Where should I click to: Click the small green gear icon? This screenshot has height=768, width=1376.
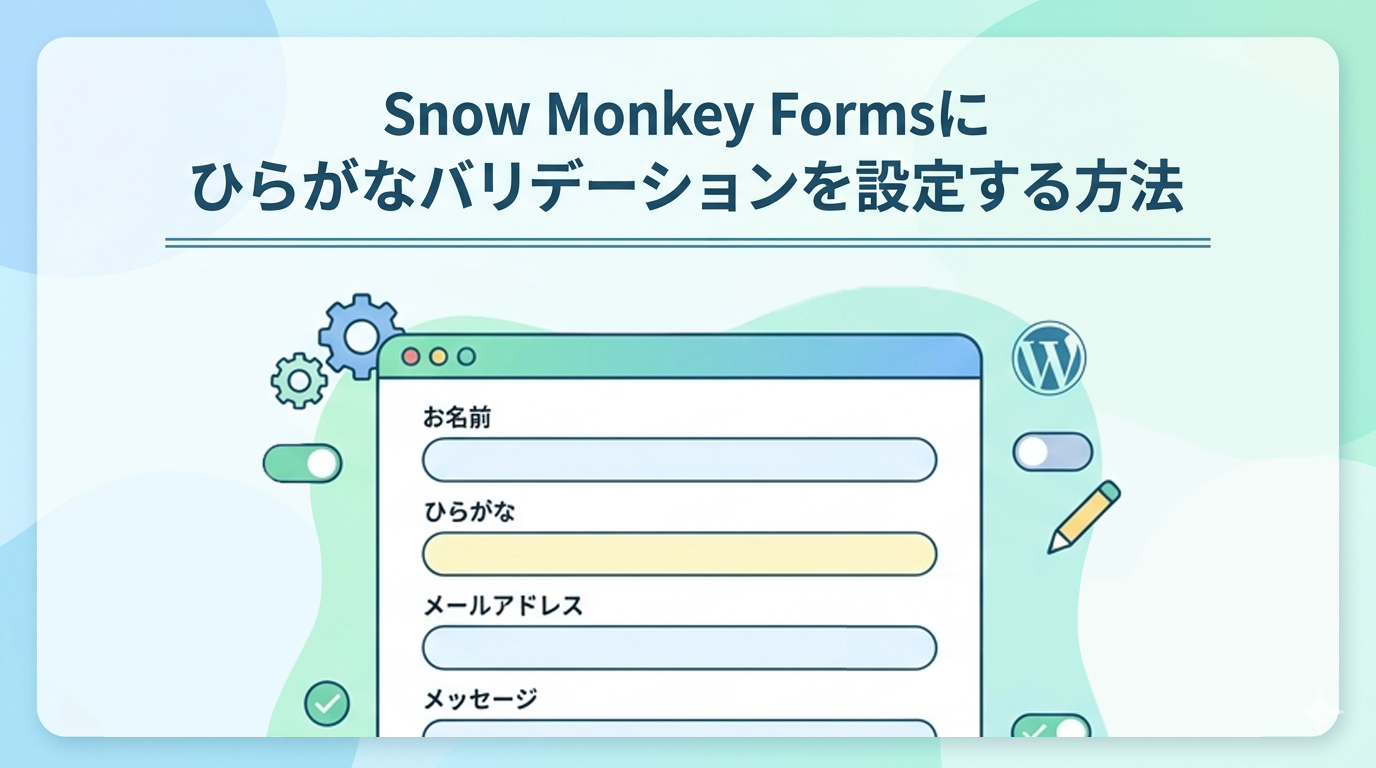coord(298,380)
